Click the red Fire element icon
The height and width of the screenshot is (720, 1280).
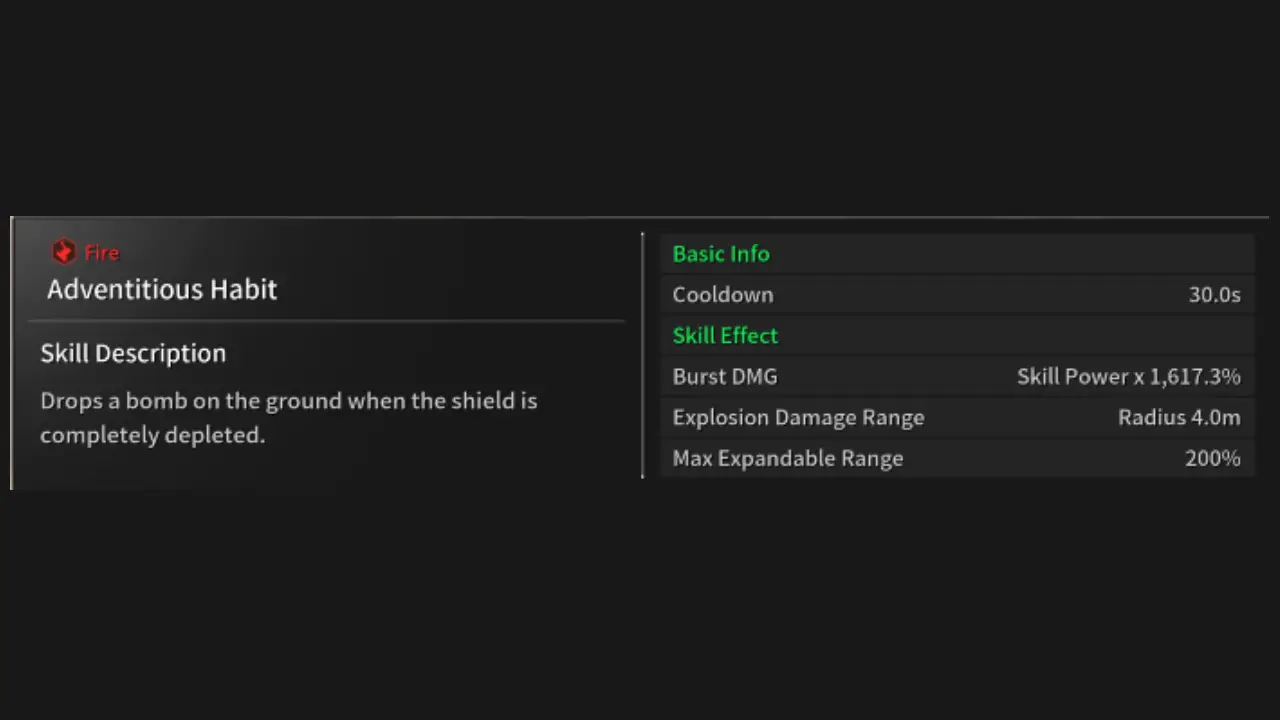(x=63, y=251)
